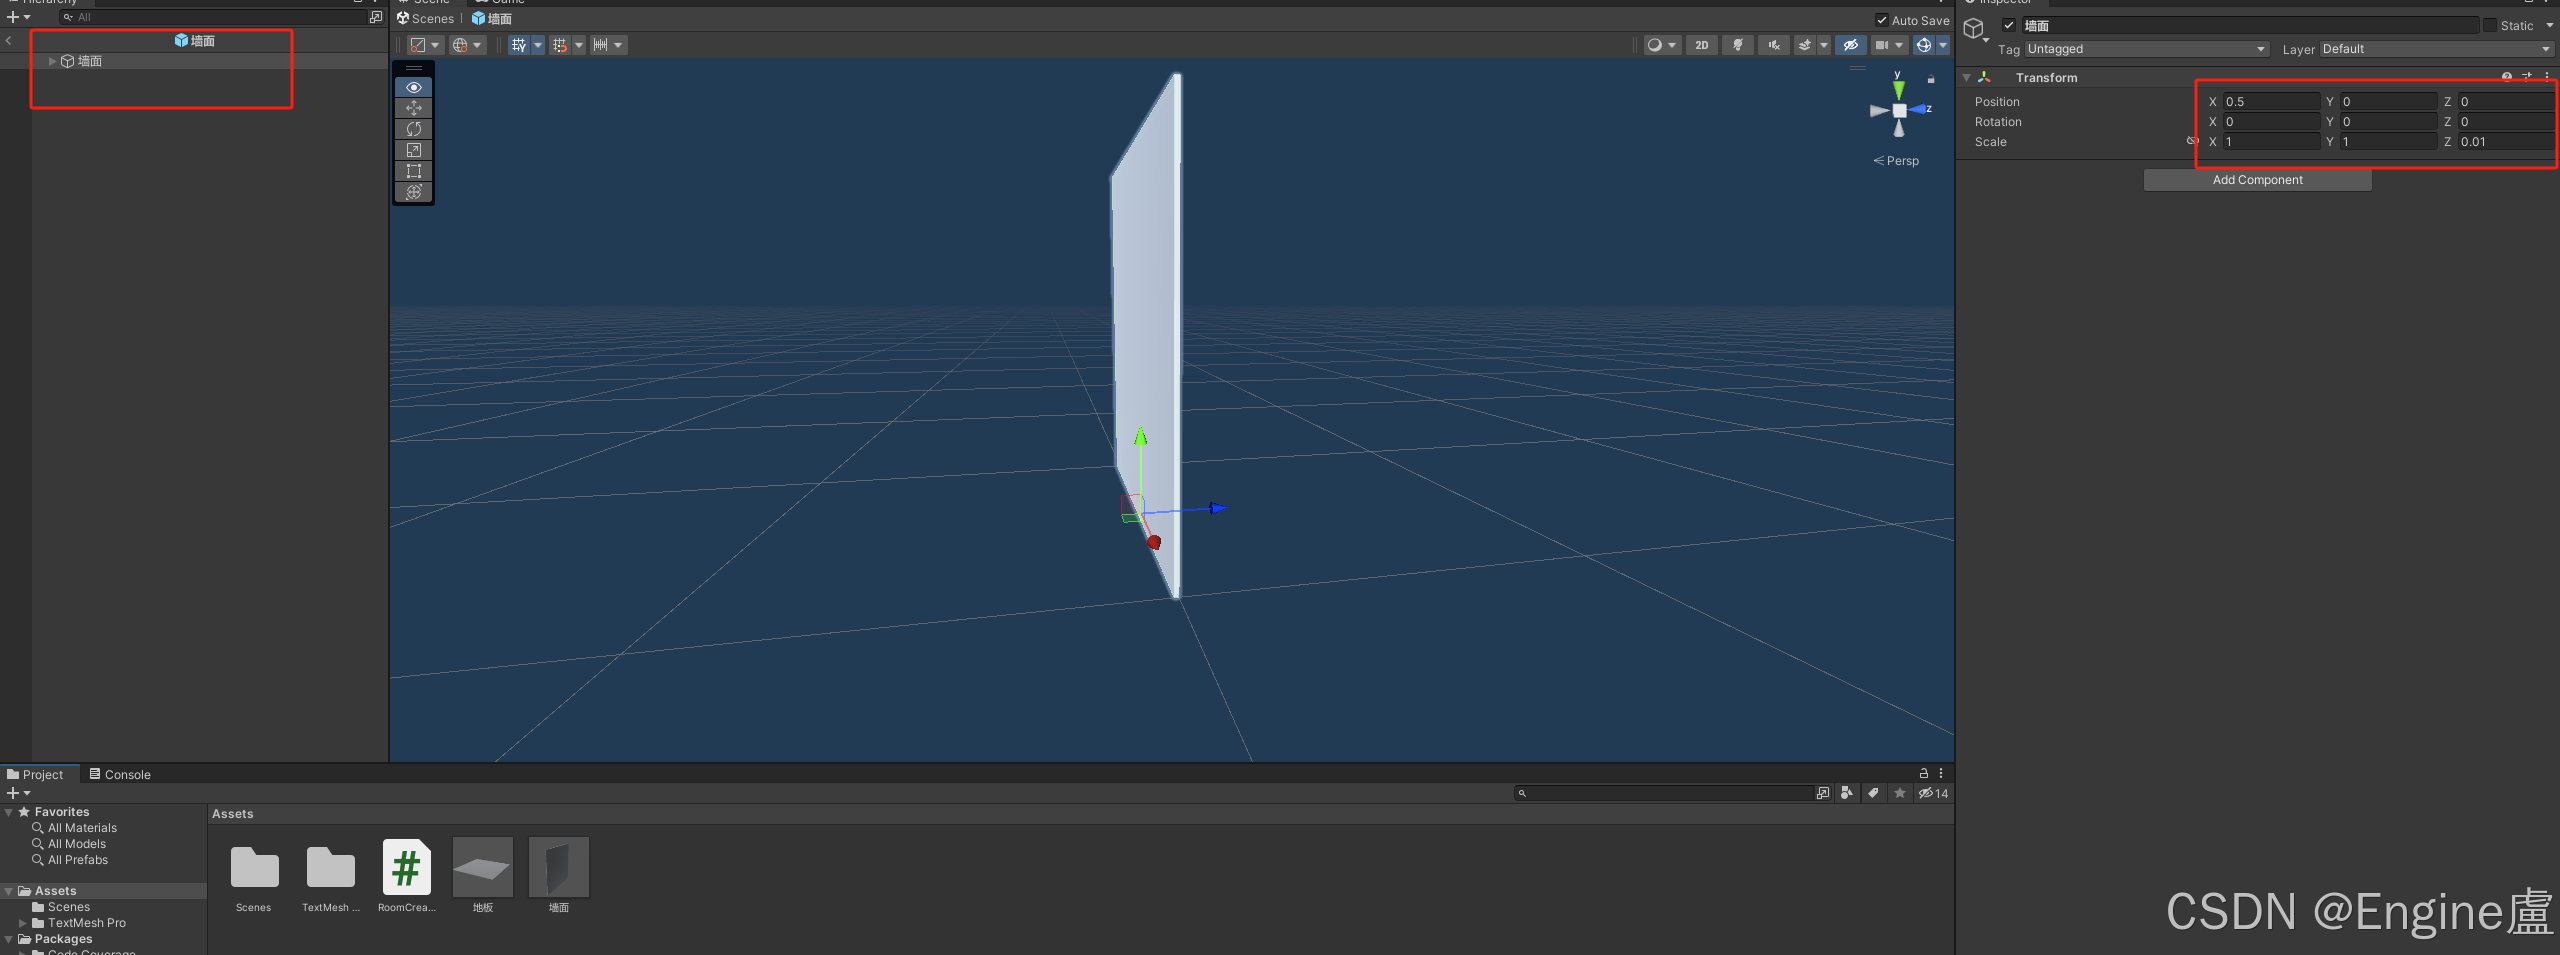2560x955 pixels.
Task: Expand the TextMesh Pro folder tree
Action: [x=23, y=923]
